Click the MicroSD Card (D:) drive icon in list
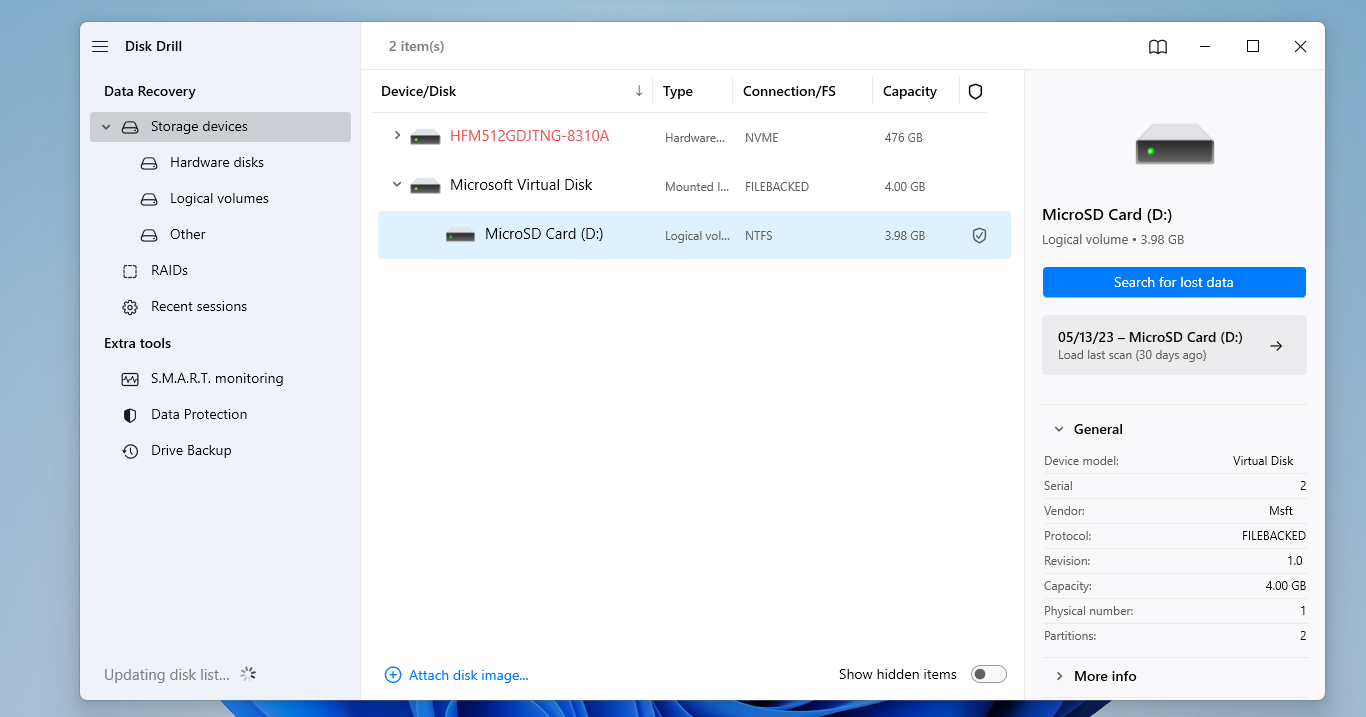This screenshot has height=717, width=1366. click(x=460, y=235)
